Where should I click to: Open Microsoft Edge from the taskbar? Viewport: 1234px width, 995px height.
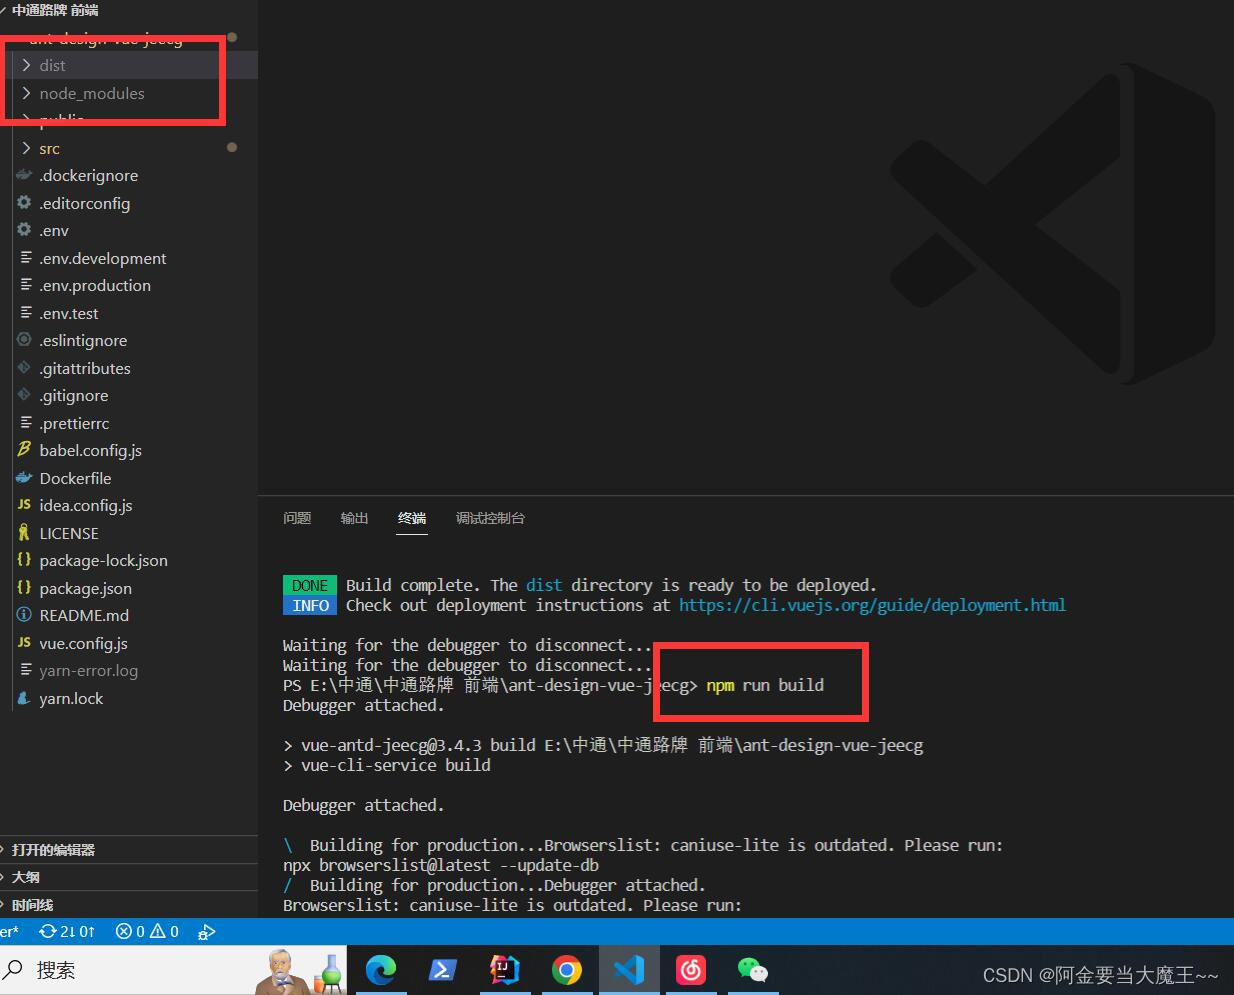(x=381, y=970)
